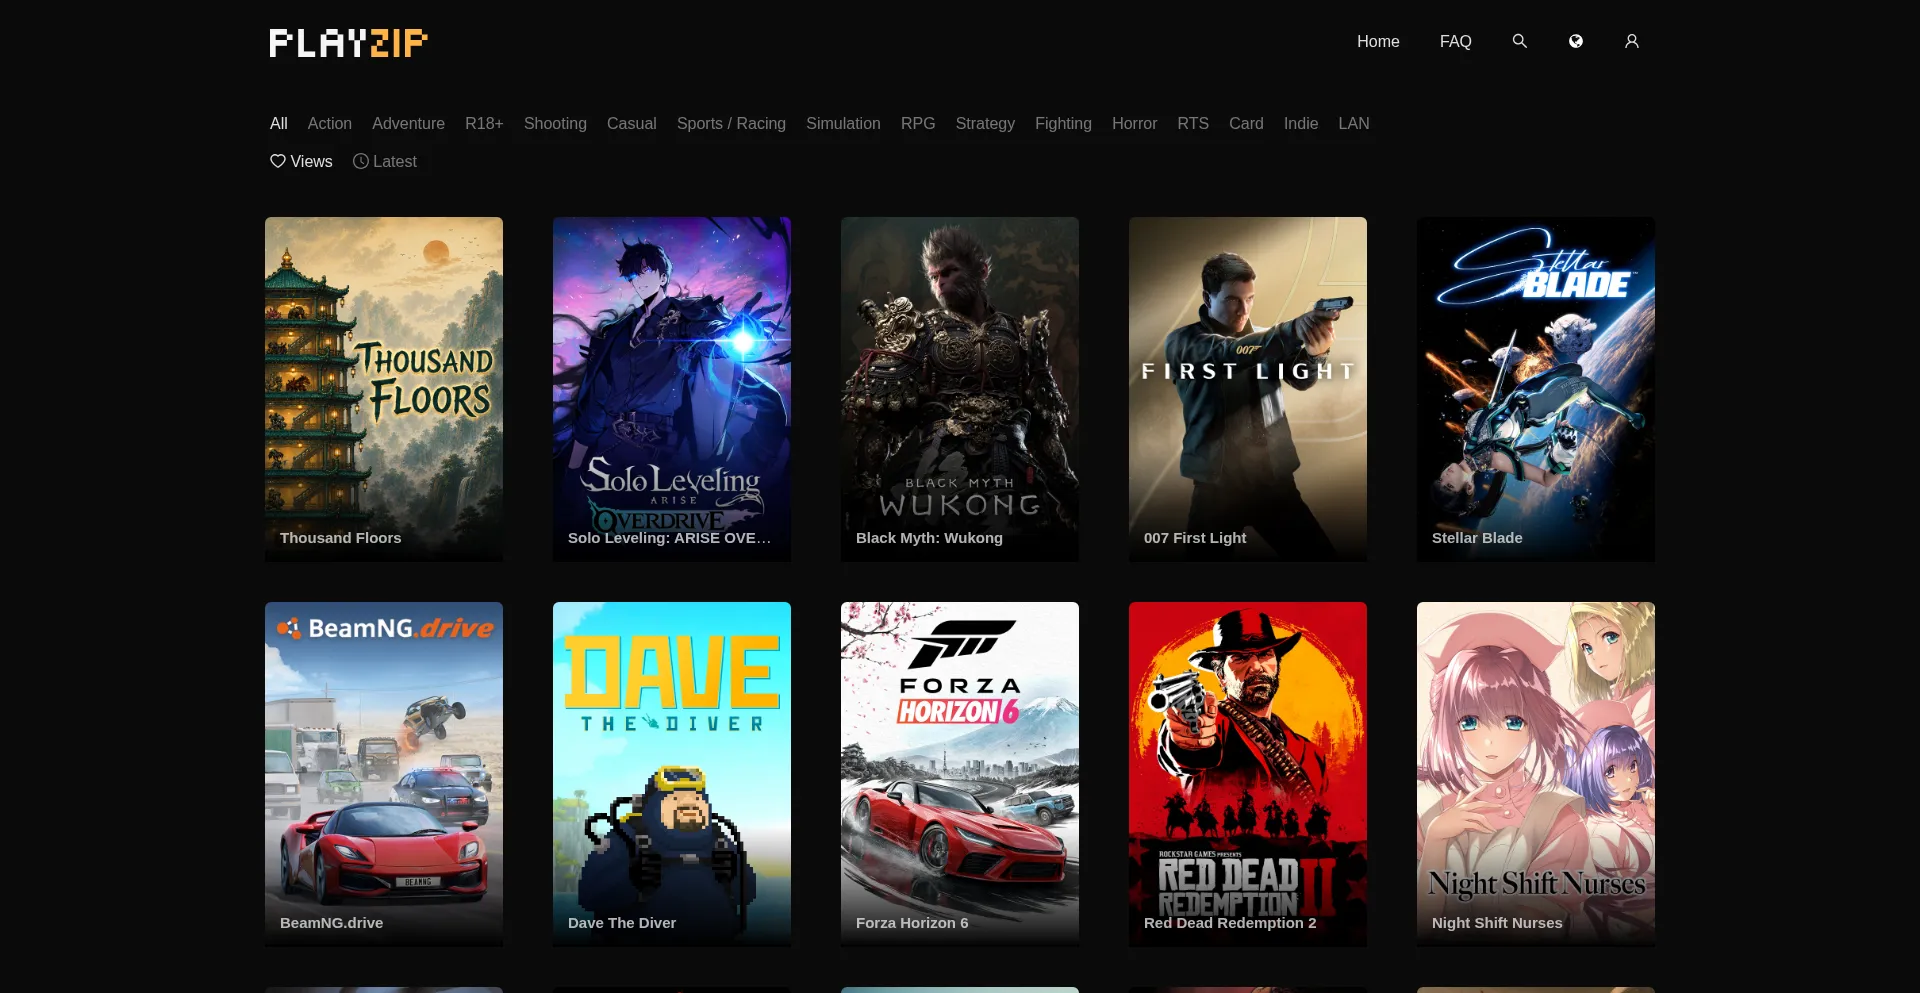Click the PLAYZIP logo
1920x993 pixels.
tap(348, 43)
